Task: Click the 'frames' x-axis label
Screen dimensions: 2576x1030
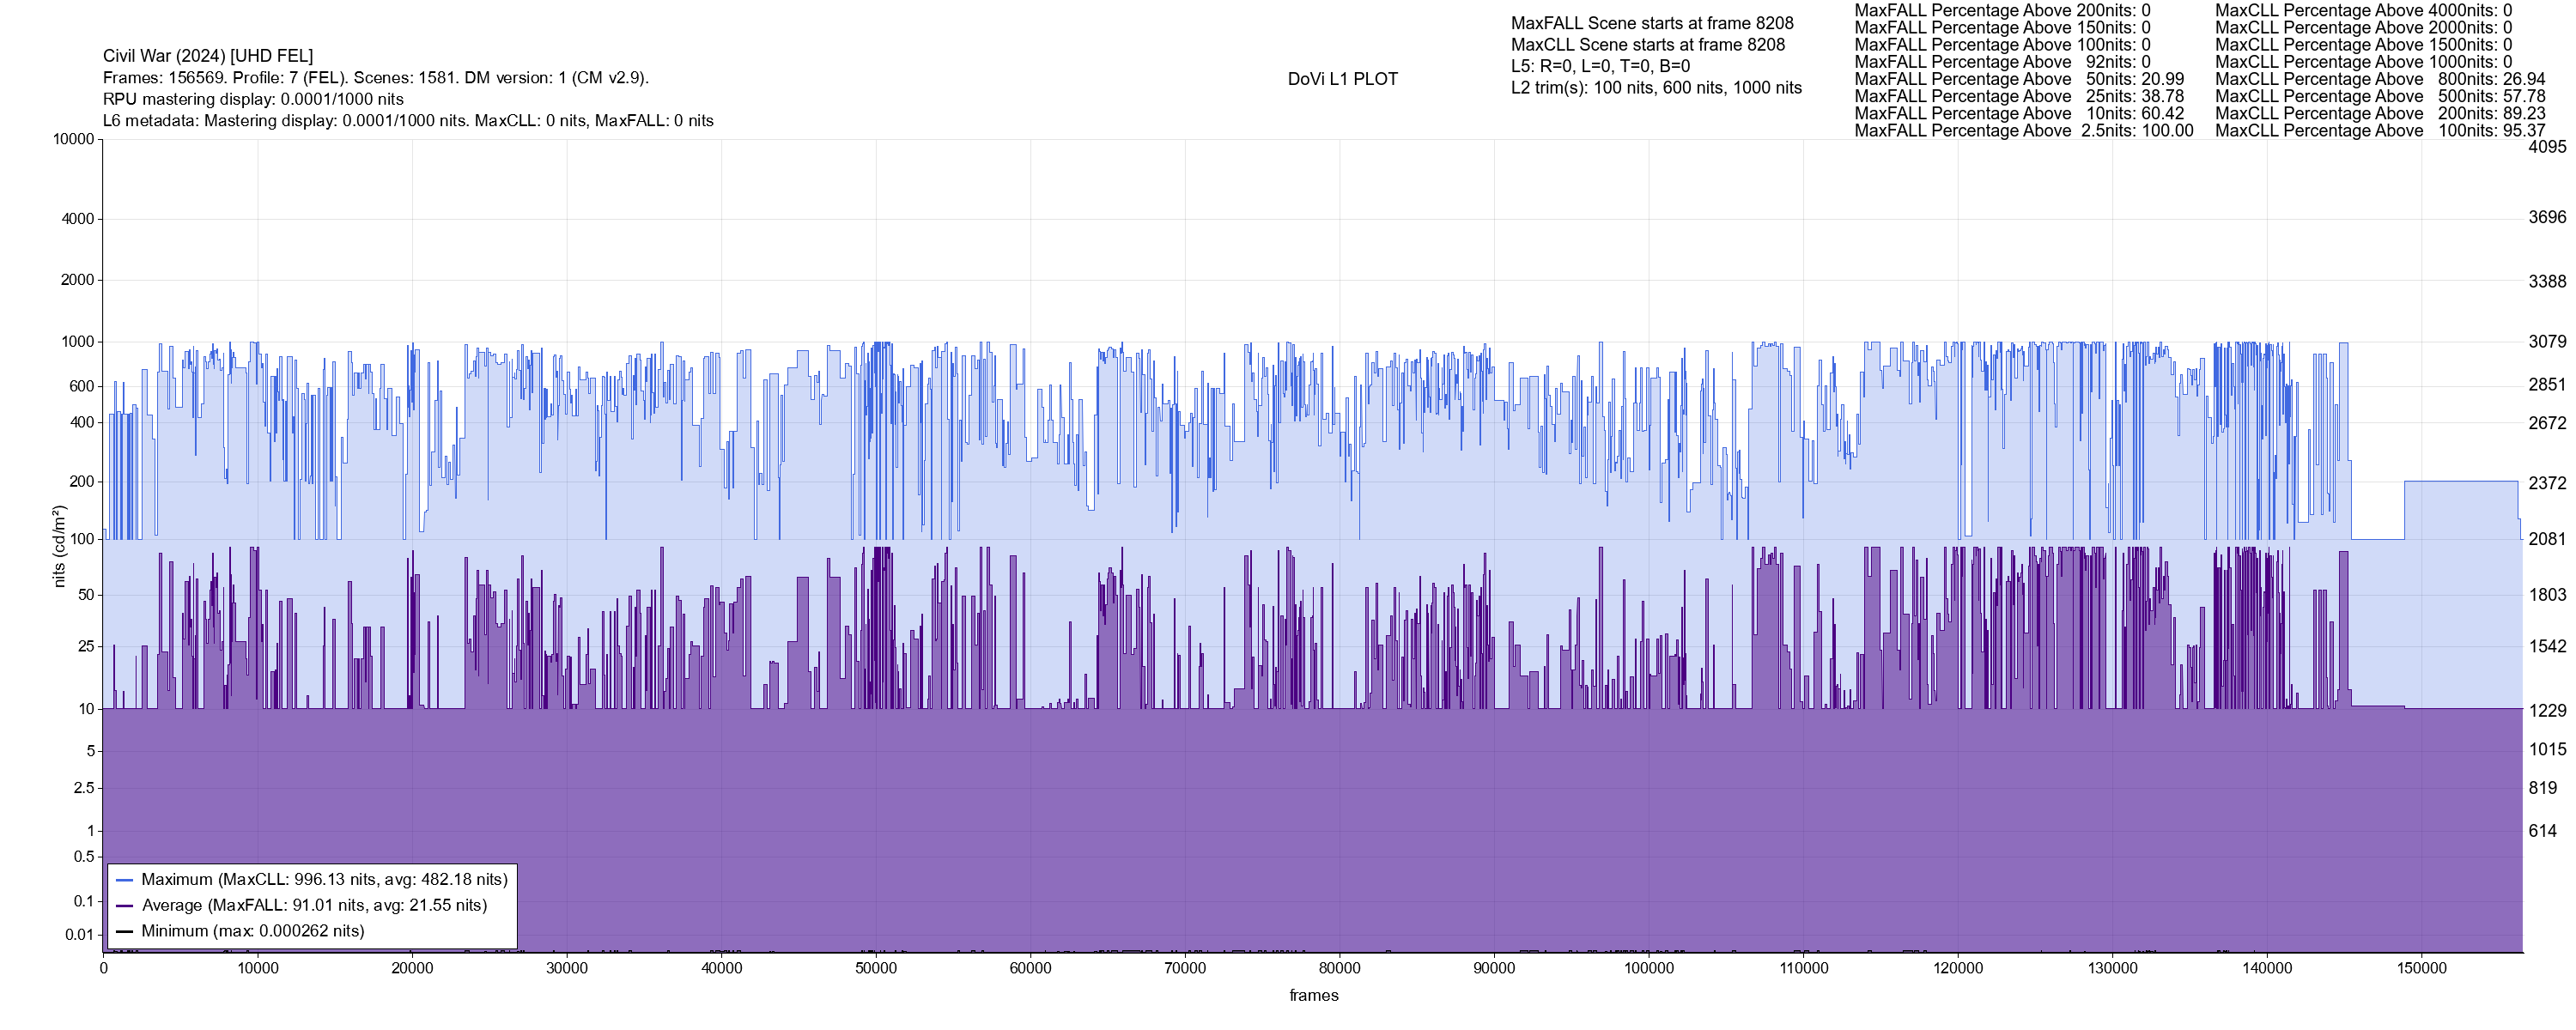Action: [x=1313, y=995]
